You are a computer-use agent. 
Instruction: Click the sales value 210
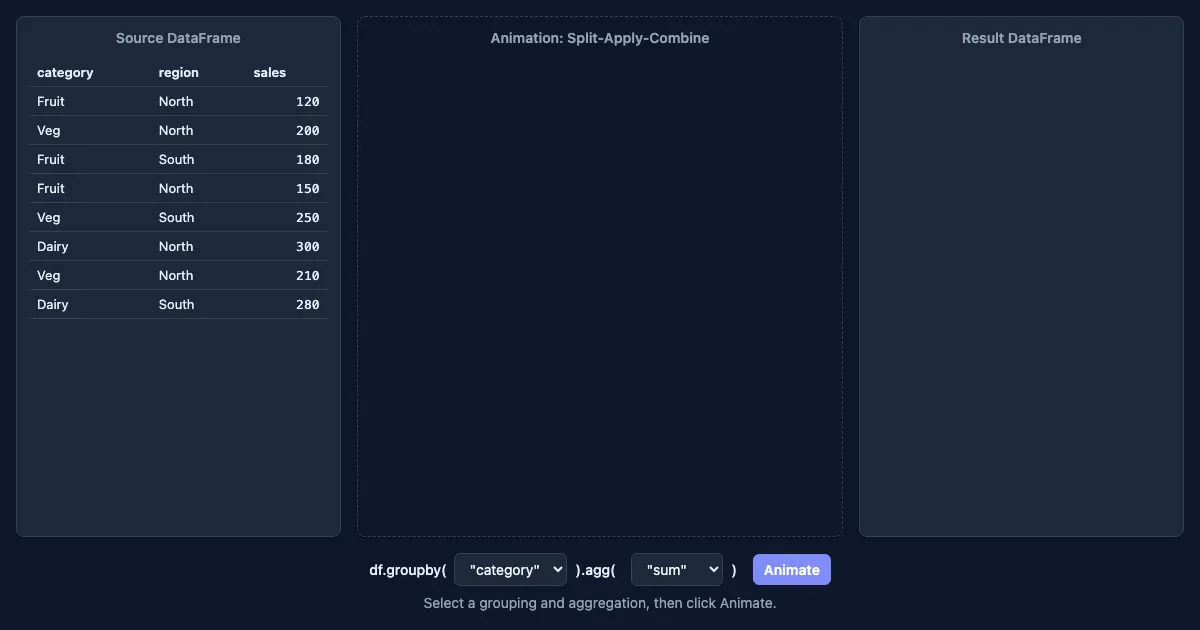click(x=308, y=276)
